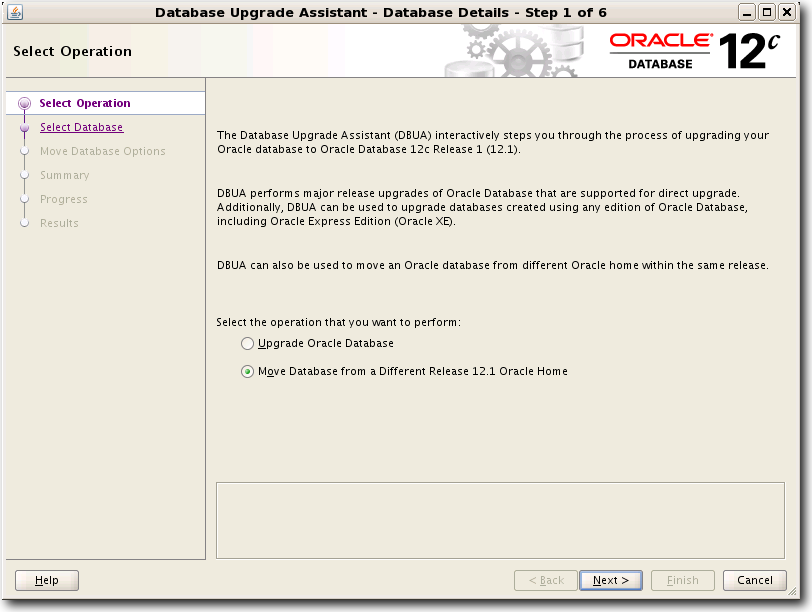Click the Select Operation page heading
The width and height of the screenshot is (812, 612).
(x=72, y=51)
